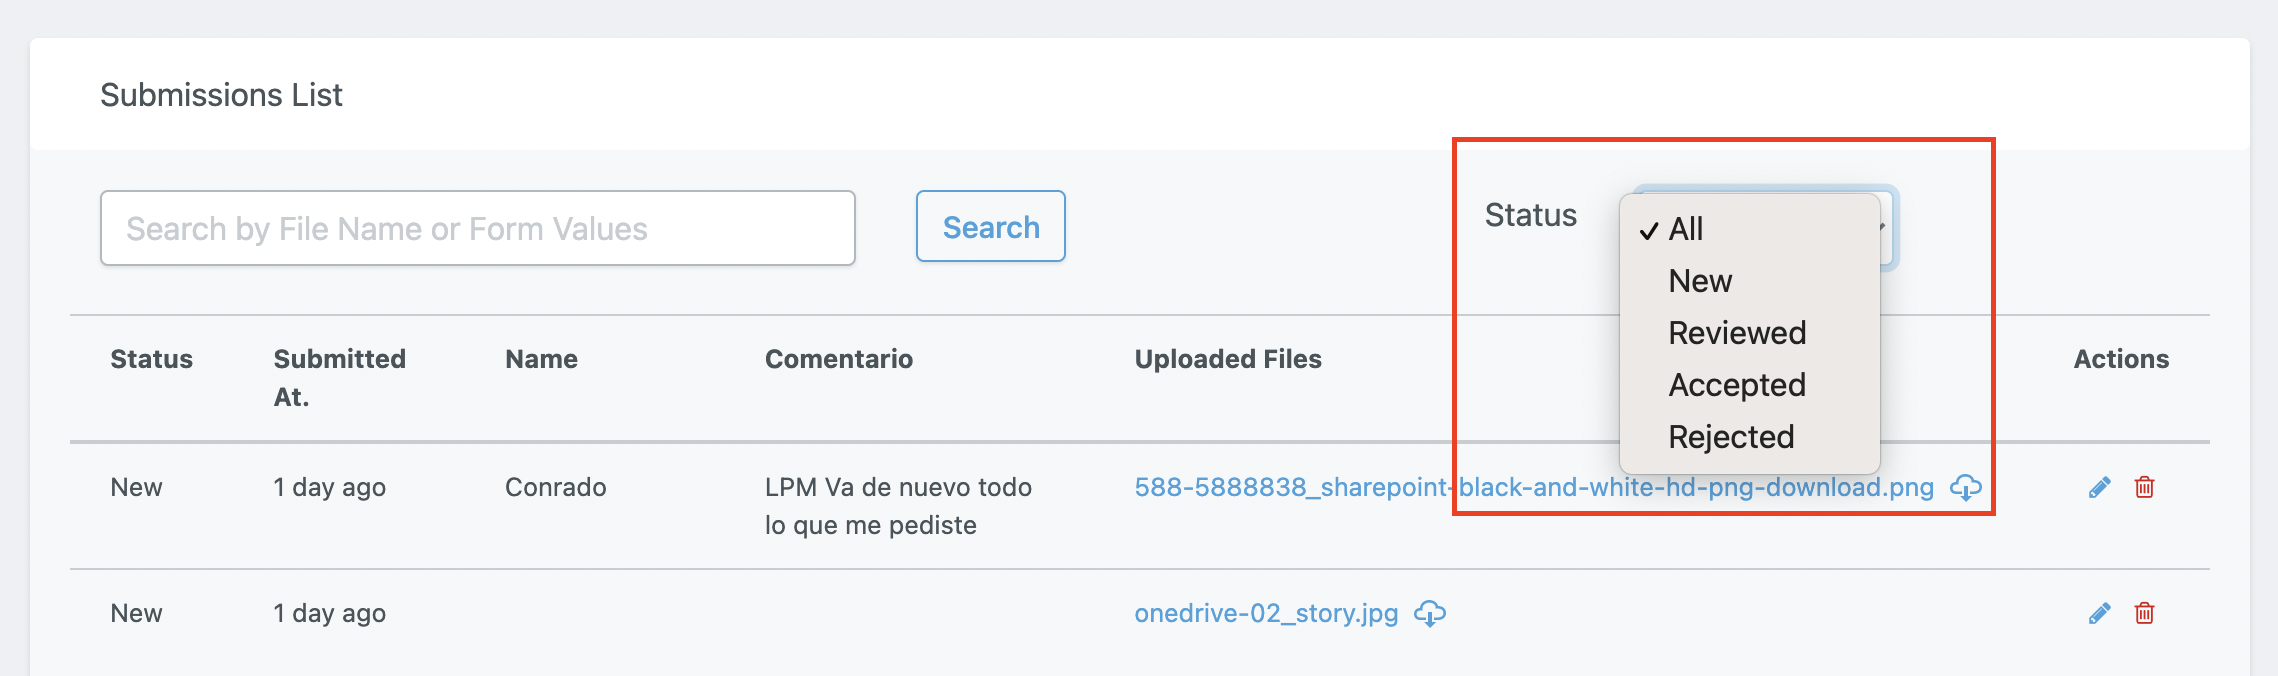Select the name cell Conrado

pyautogui.click(x=556, y=487)
